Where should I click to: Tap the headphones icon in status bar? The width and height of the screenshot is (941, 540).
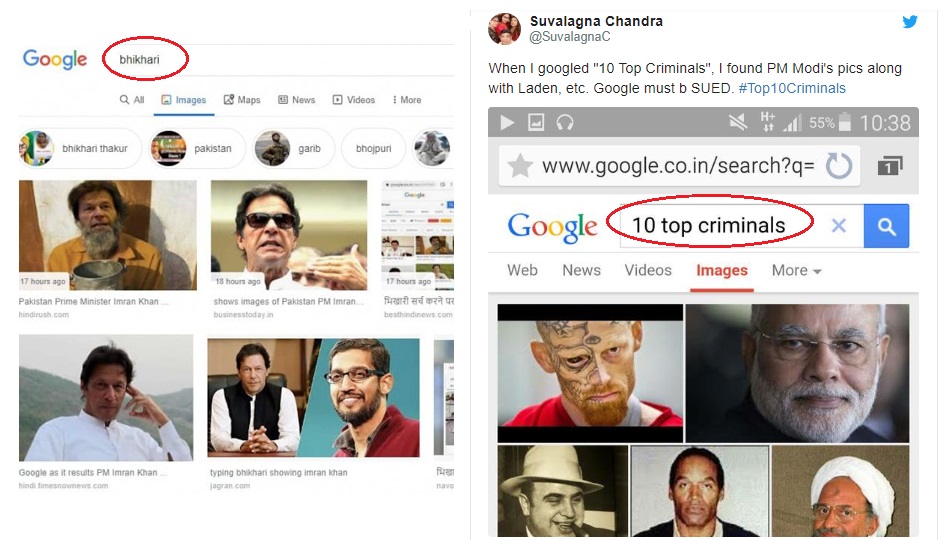(566, 123)
